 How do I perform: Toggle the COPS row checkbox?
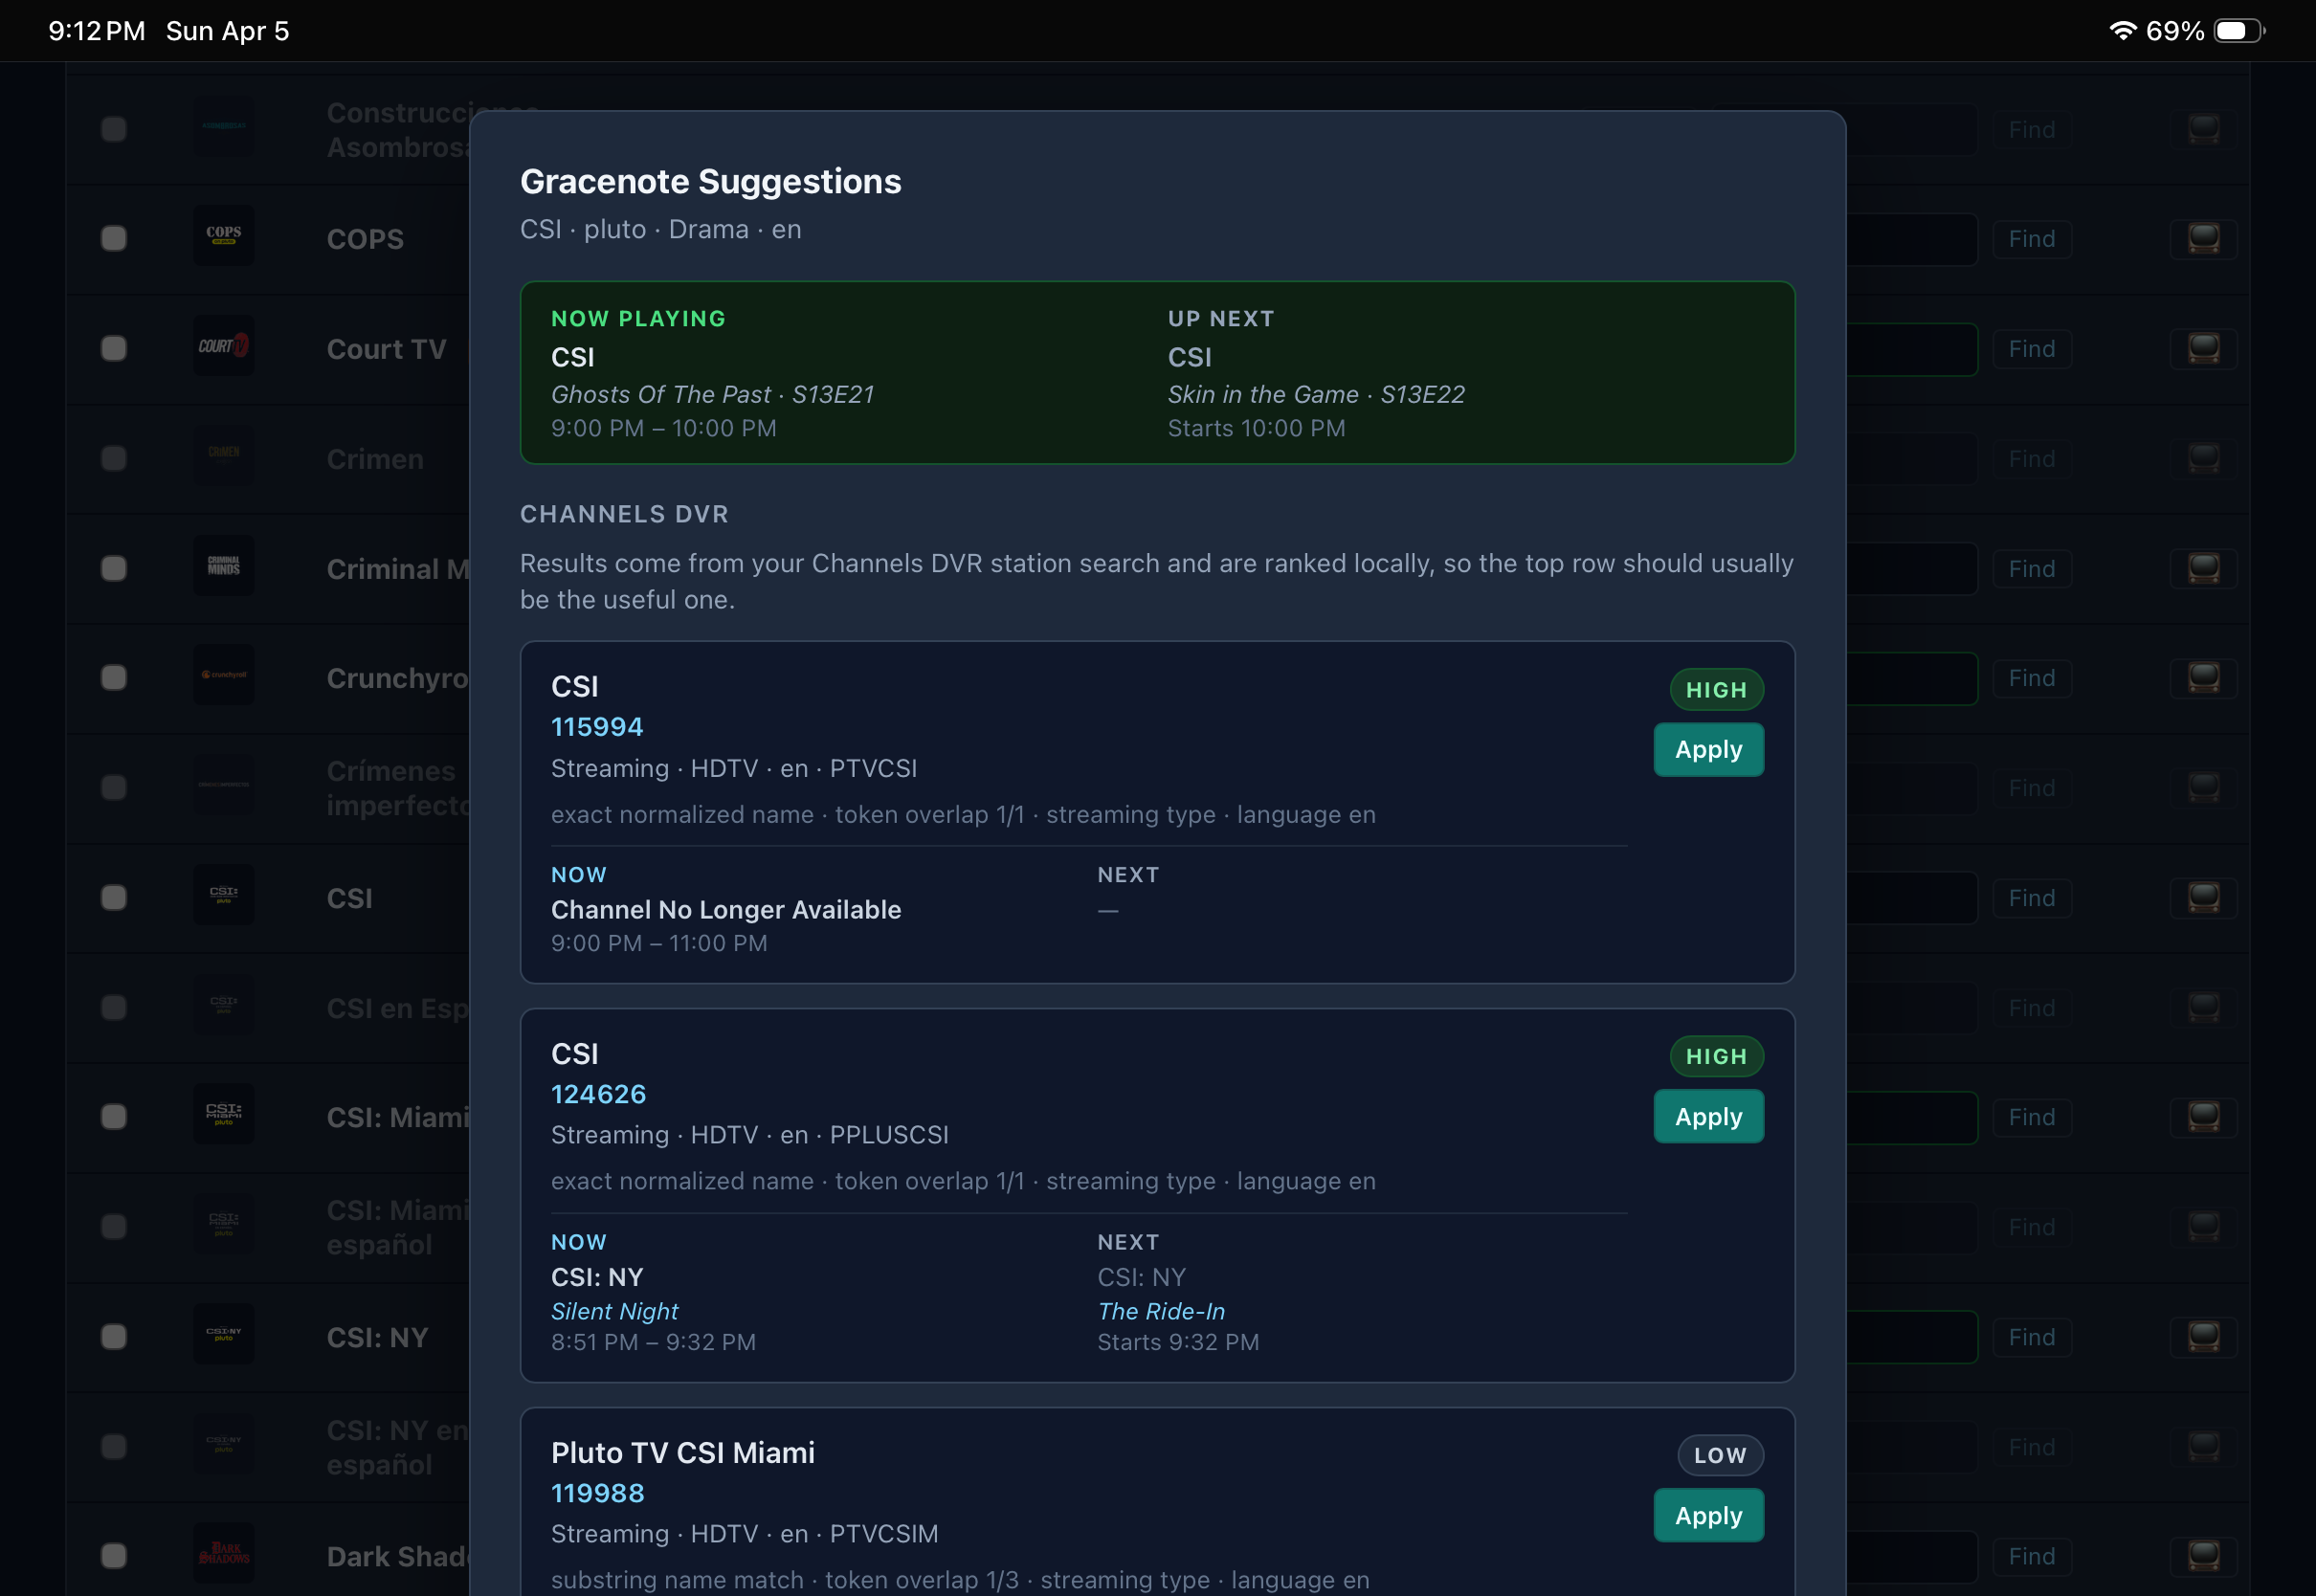click(x=114, y=239)
